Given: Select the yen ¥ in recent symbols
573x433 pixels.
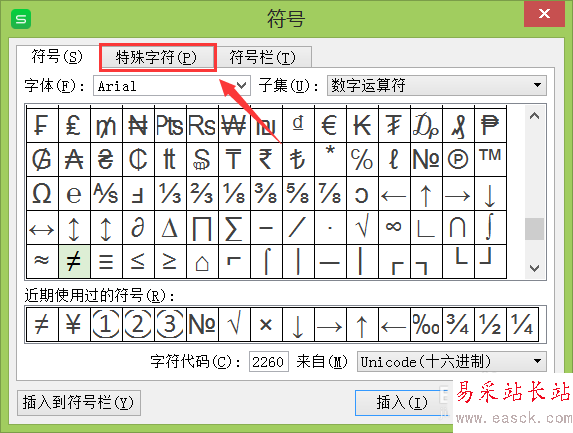Looking at the screenshot, I should tap(74, 324).
